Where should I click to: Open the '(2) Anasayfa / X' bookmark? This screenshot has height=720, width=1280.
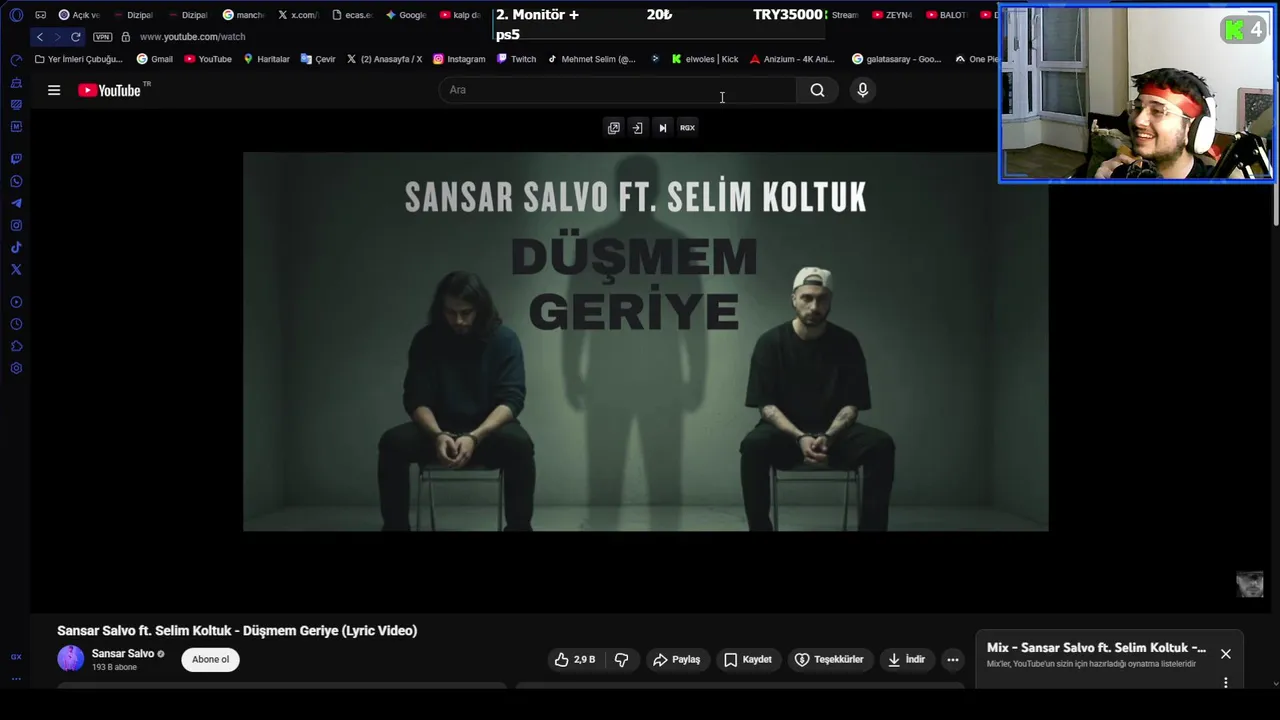coord(384,59)
